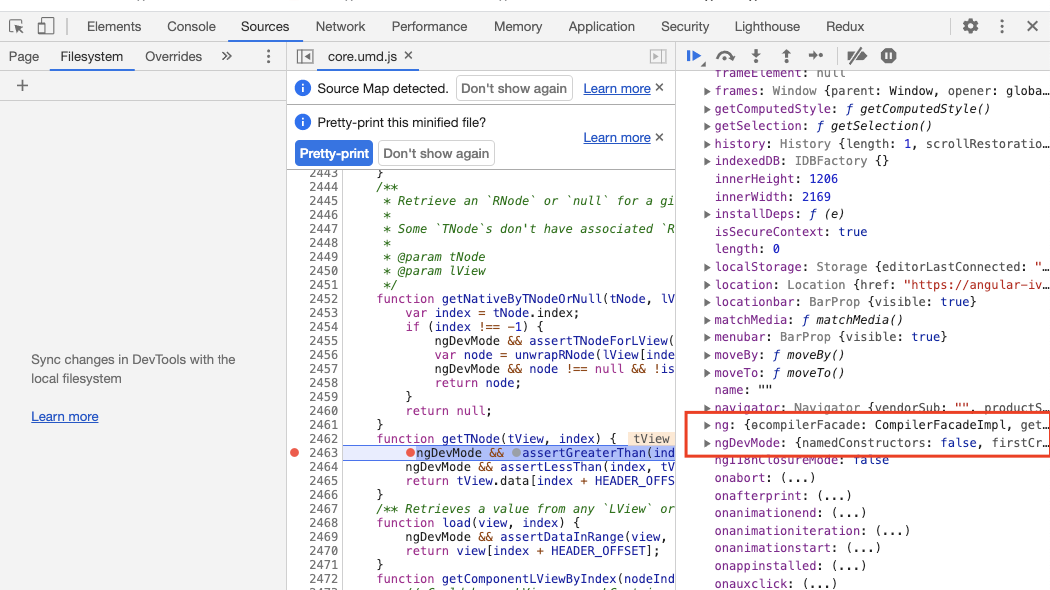Open DevTools settings gear
This screenshot has height=590, width=1050.
pos(970,26)
